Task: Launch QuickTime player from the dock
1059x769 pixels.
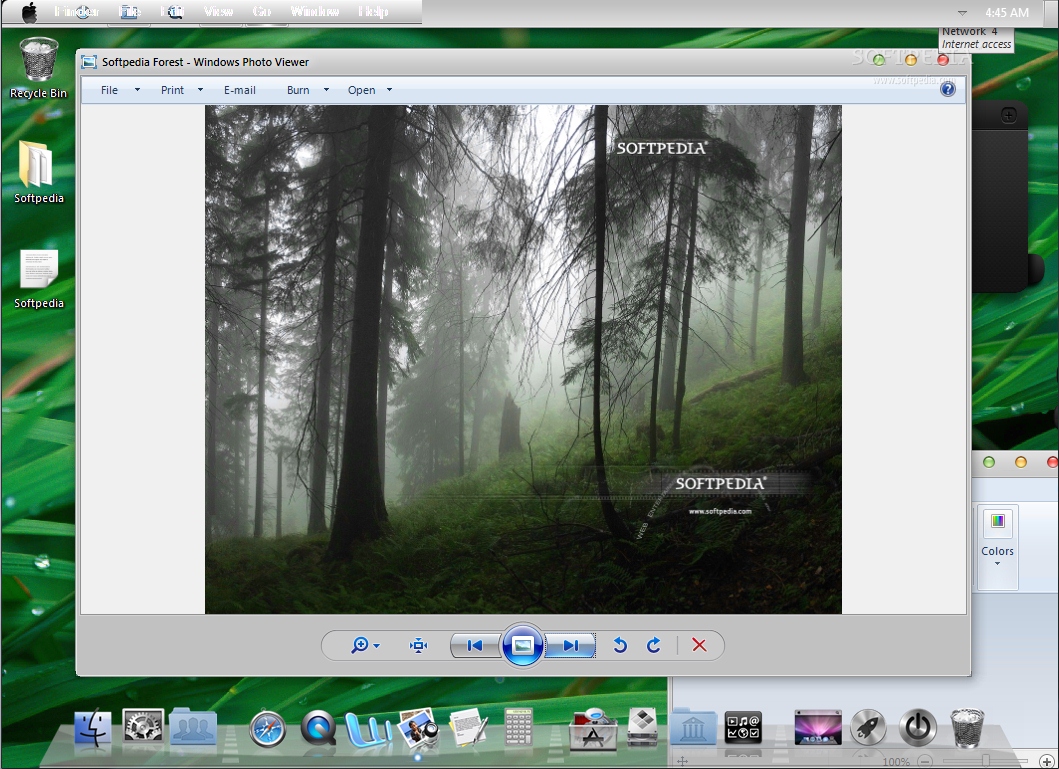Action: click(x=318, y=728)
